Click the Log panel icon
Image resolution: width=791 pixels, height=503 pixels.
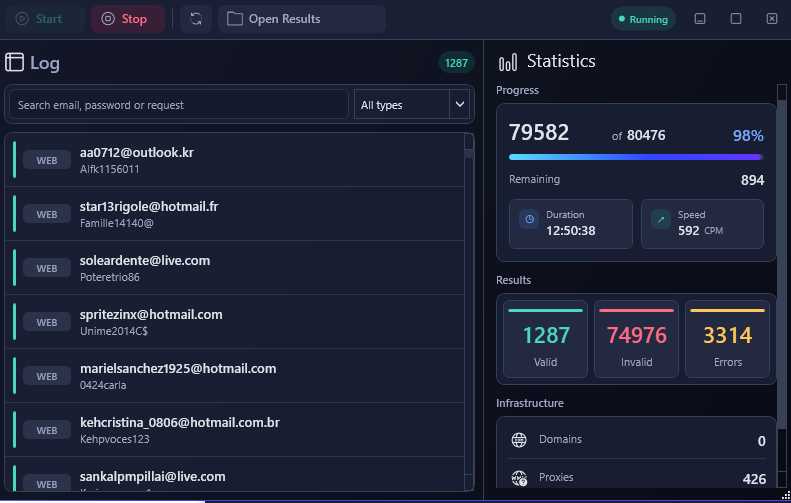(15, 63)
